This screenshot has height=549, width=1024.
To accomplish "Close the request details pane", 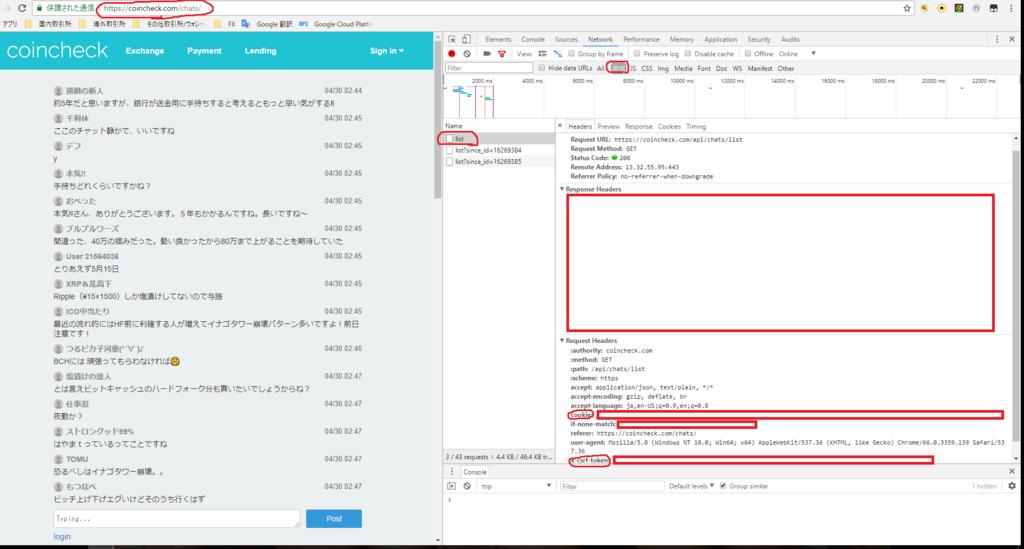I will 560,125.
